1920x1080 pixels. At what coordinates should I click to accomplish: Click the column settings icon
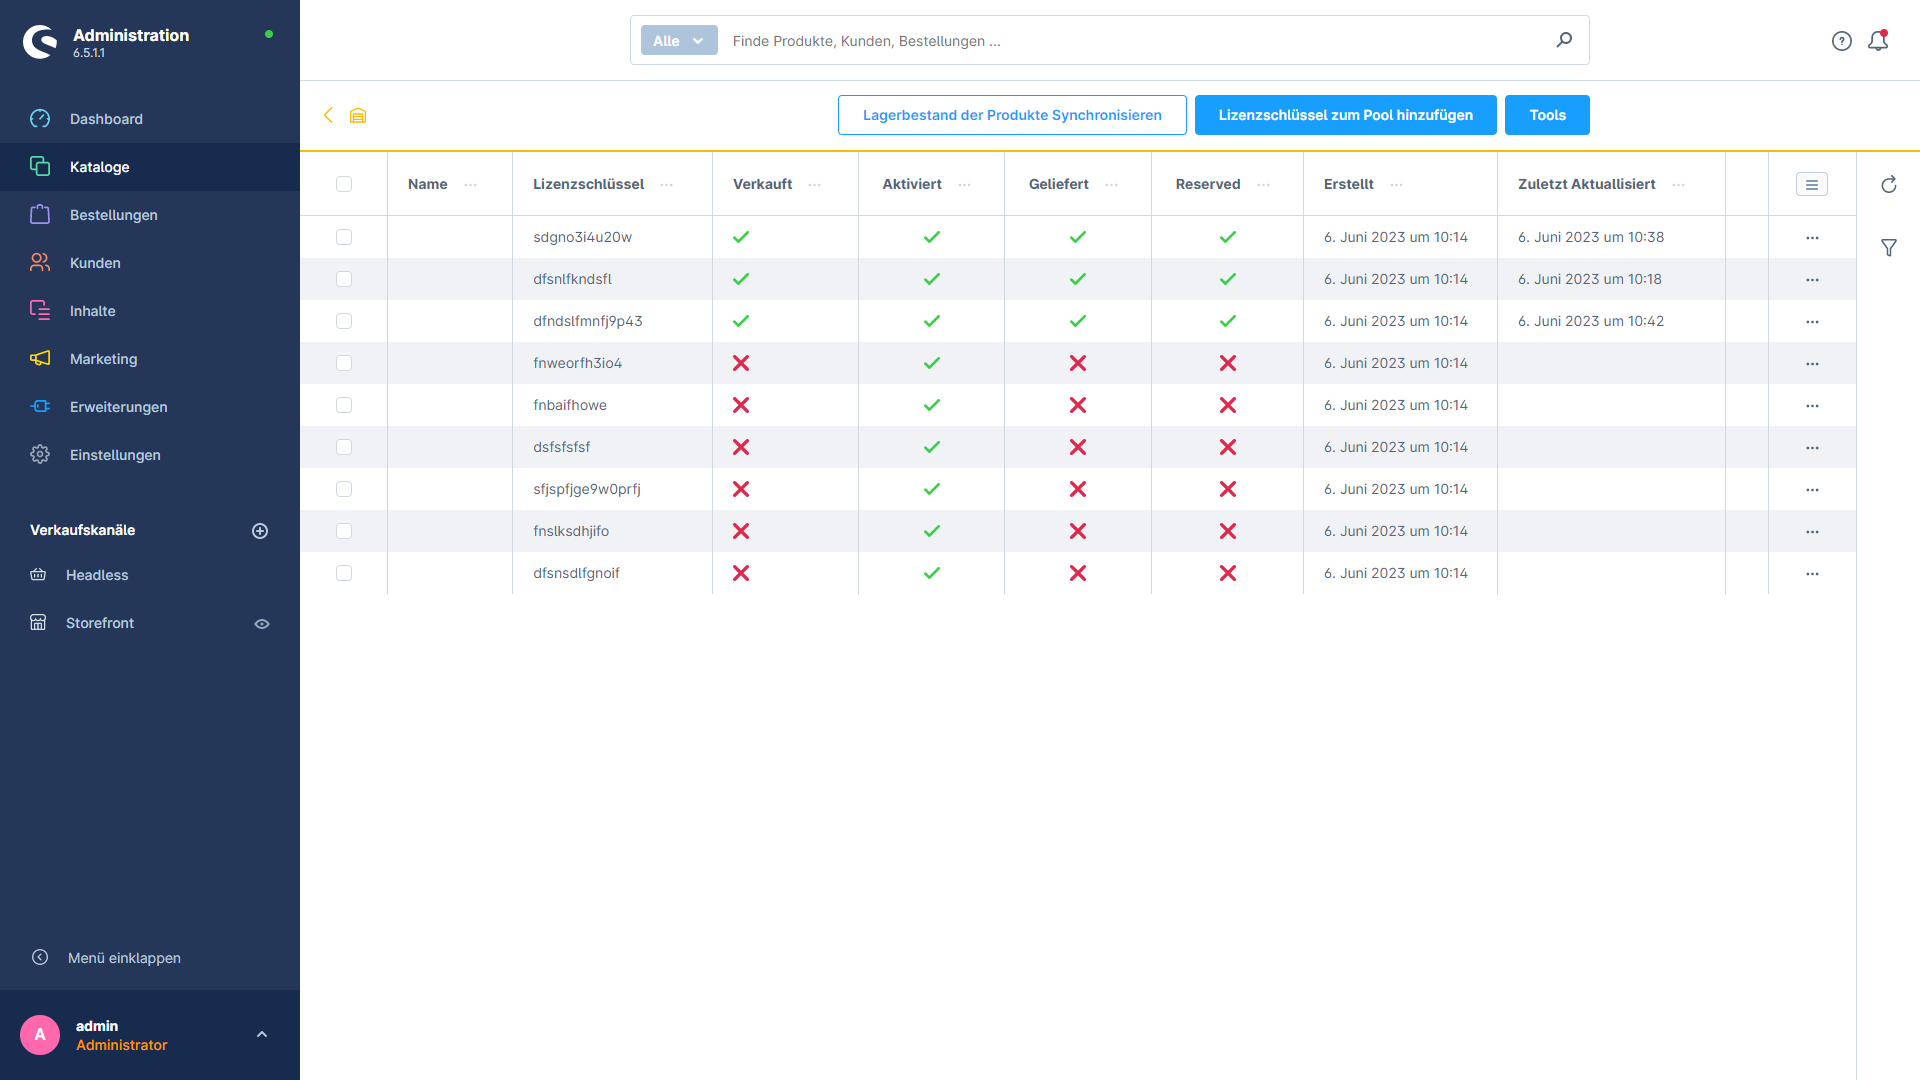(x=1812, y=185)
